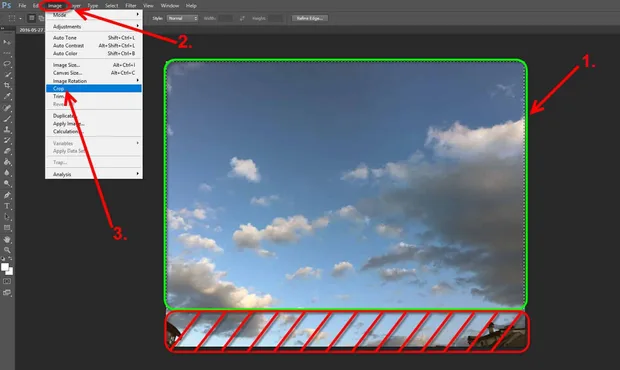This screenshot has height=370, width=620.
Task: Open the Filter menu
Action: pyautogui.click(x=131, y=6)
